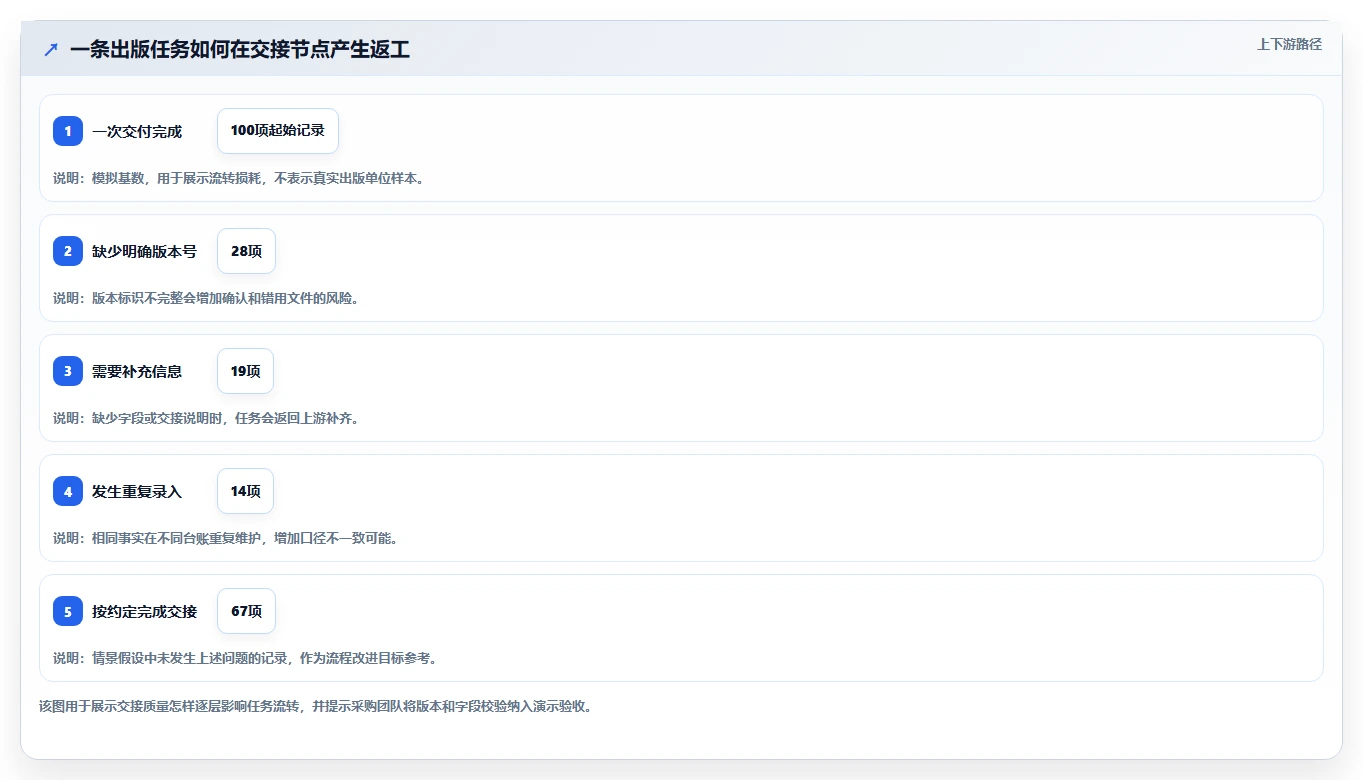The width and height of the screenshot is (1363, 780).
Task: Click the 上下游路径 label in header
Action: coord(1289,44)
